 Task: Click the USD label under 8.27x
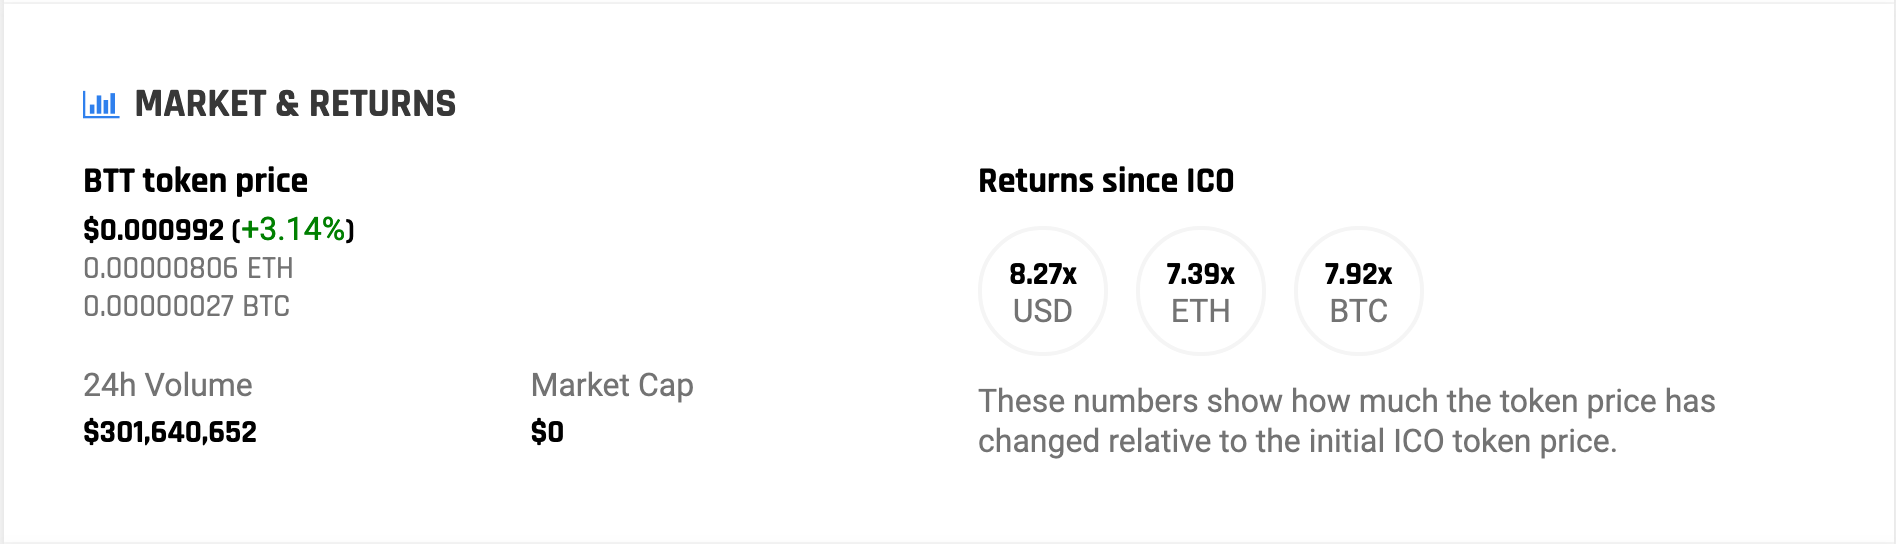click(x=1043, y=312)
